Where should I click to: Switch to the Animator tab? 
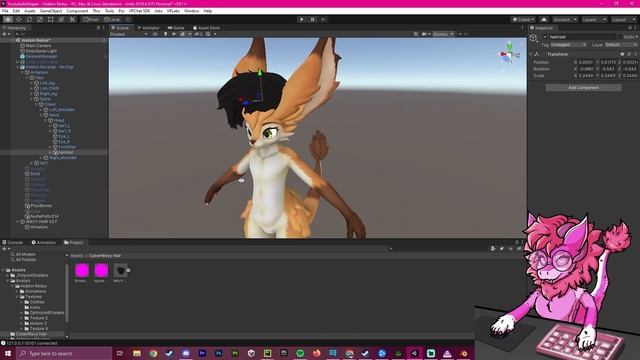149,28
